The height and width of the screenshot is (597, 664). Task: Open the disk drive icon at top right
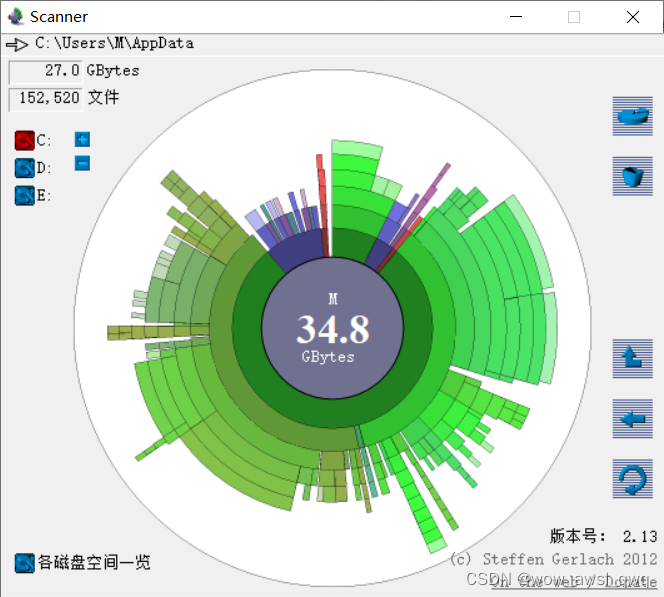coord(632,116)
